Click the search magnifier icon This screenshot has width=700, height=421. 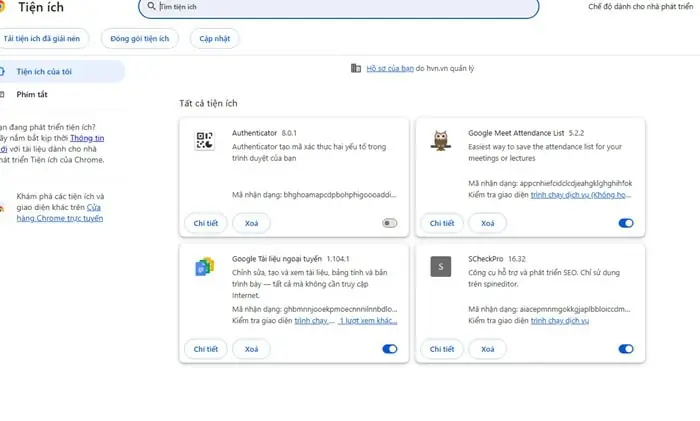click(151, 6)
